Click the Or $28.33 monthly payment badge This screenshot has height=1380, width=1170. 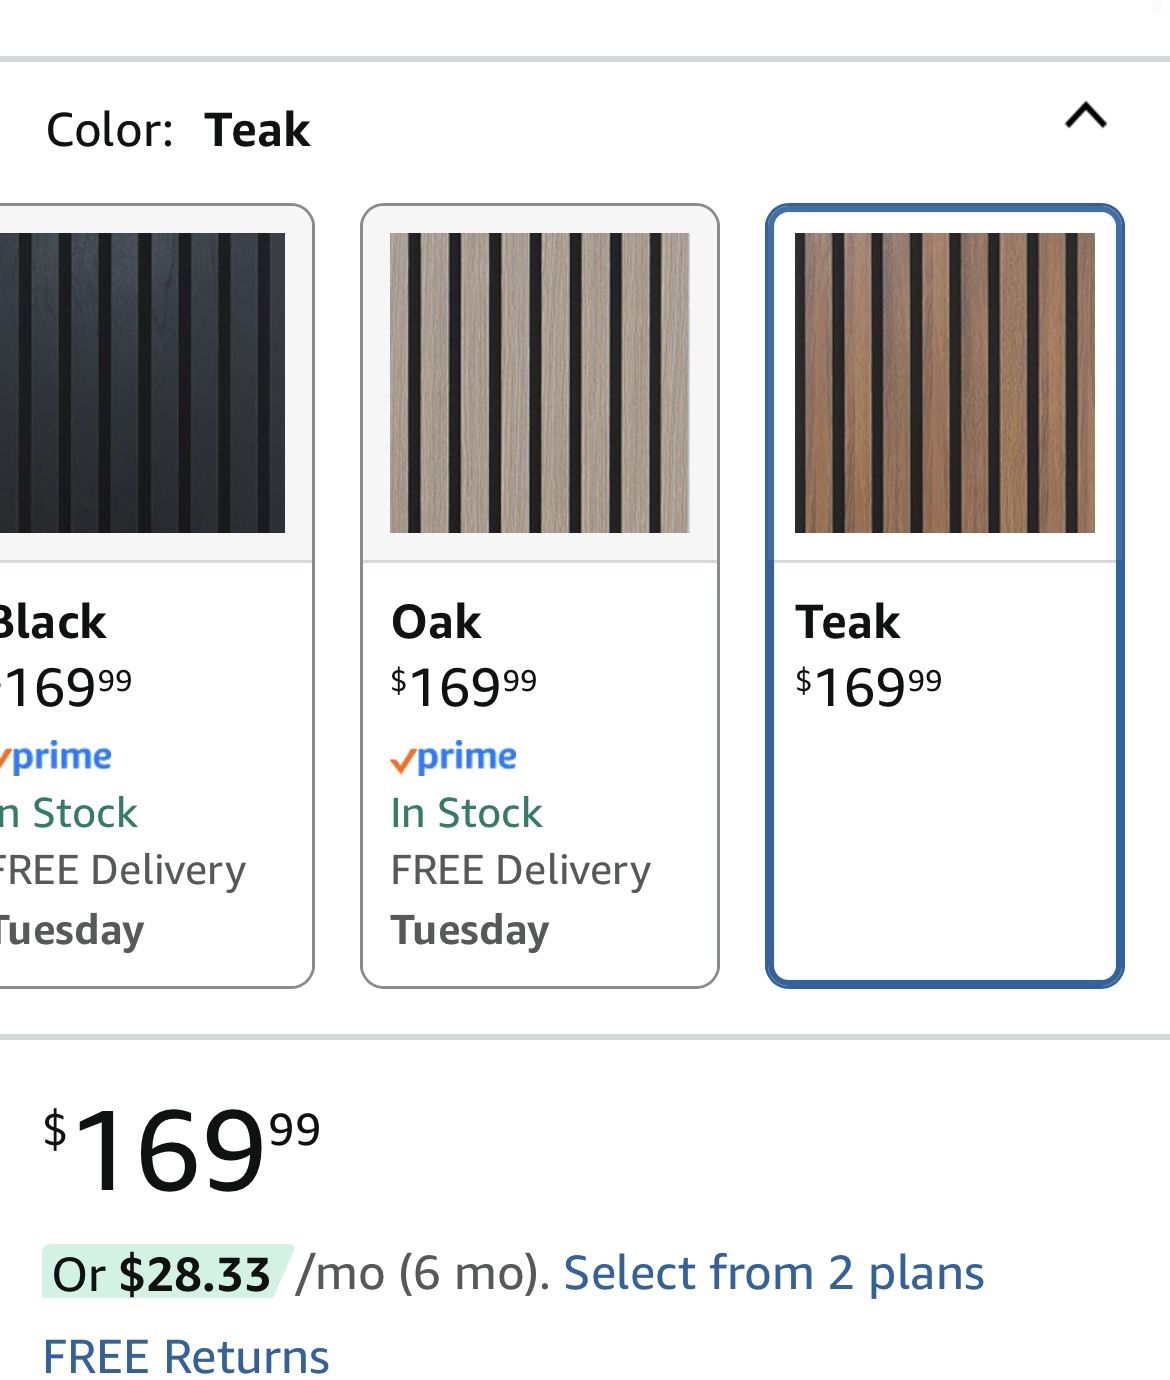[x=163, y=1273]
